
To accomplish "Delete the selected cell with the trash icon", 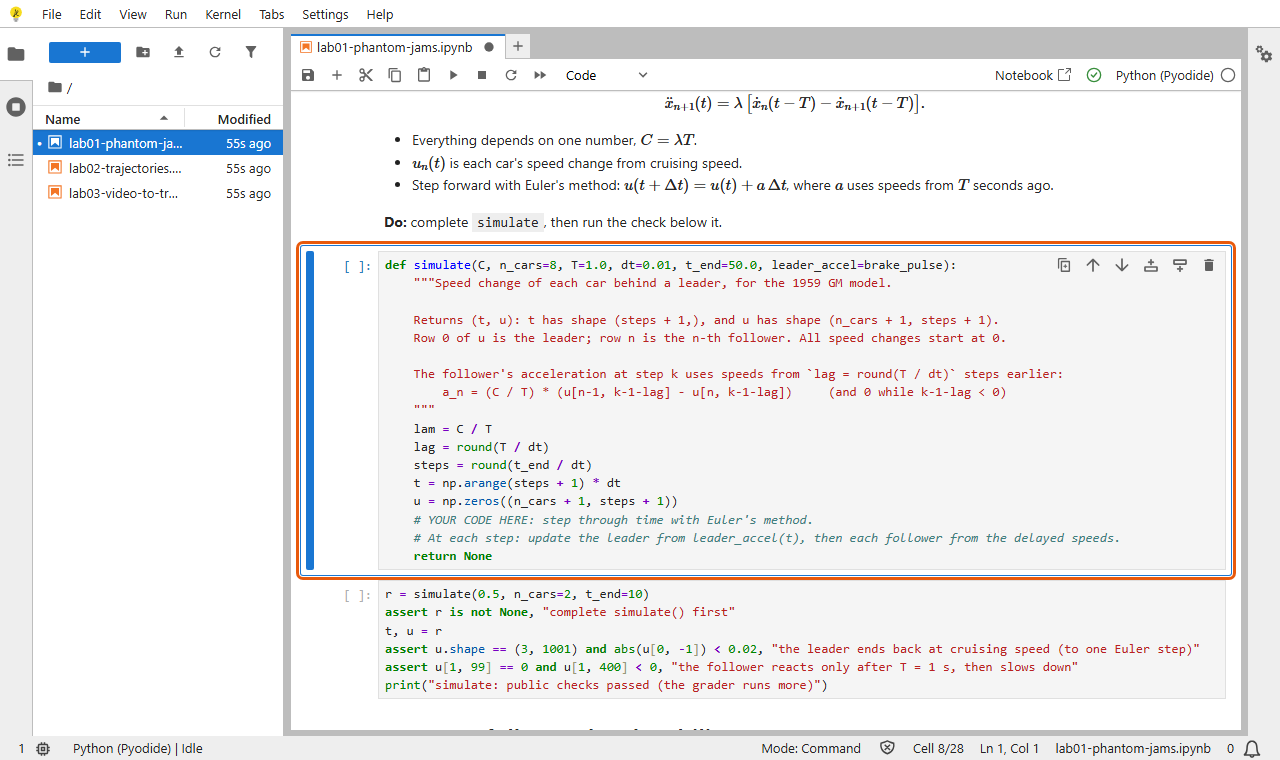I will pos(1209,265).
